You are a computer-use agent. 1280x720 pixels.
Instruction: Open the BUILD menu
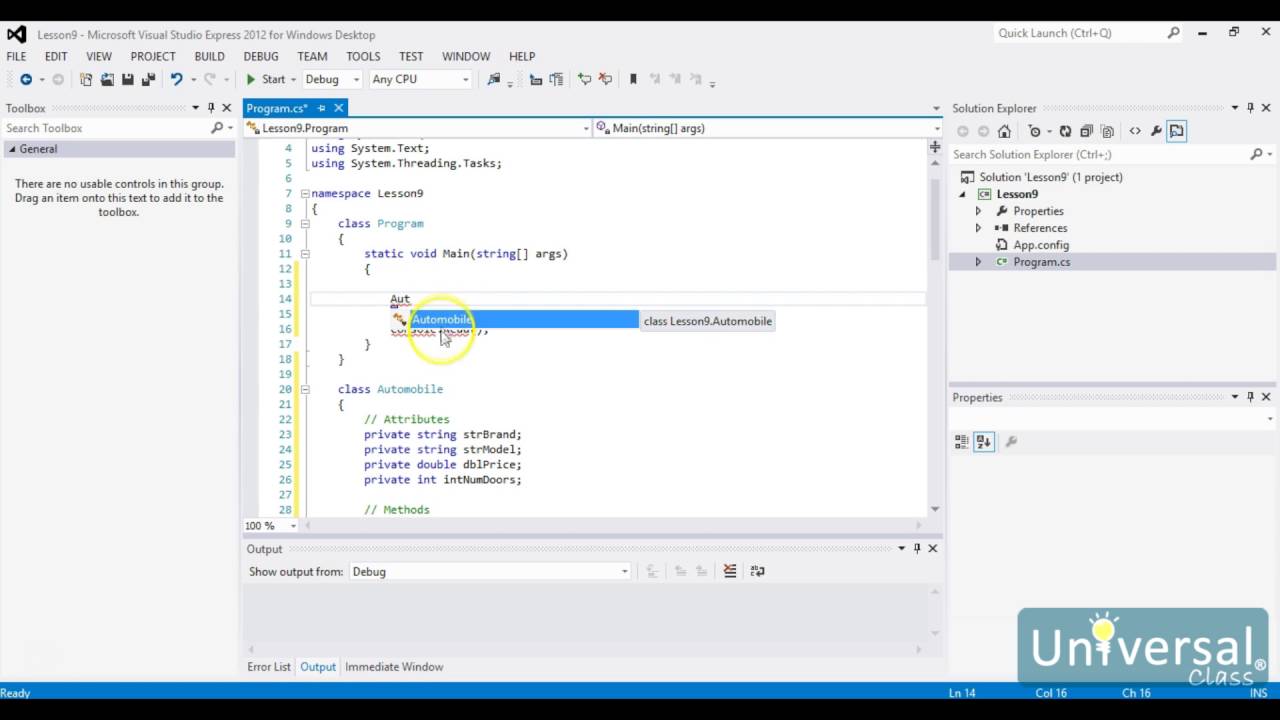point(209,56)
